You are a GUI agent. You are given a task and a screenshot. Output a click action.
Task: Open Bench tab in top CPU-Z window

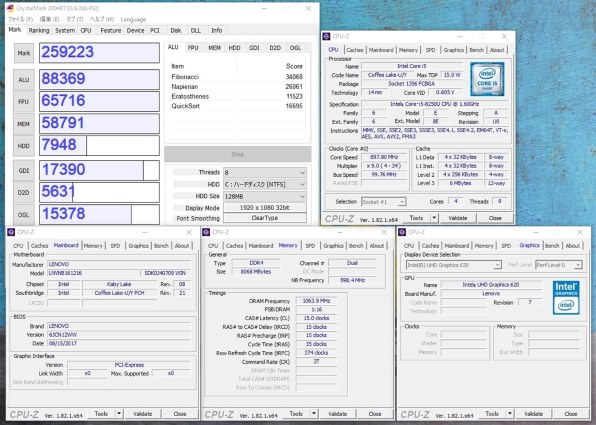click(476, 50)
